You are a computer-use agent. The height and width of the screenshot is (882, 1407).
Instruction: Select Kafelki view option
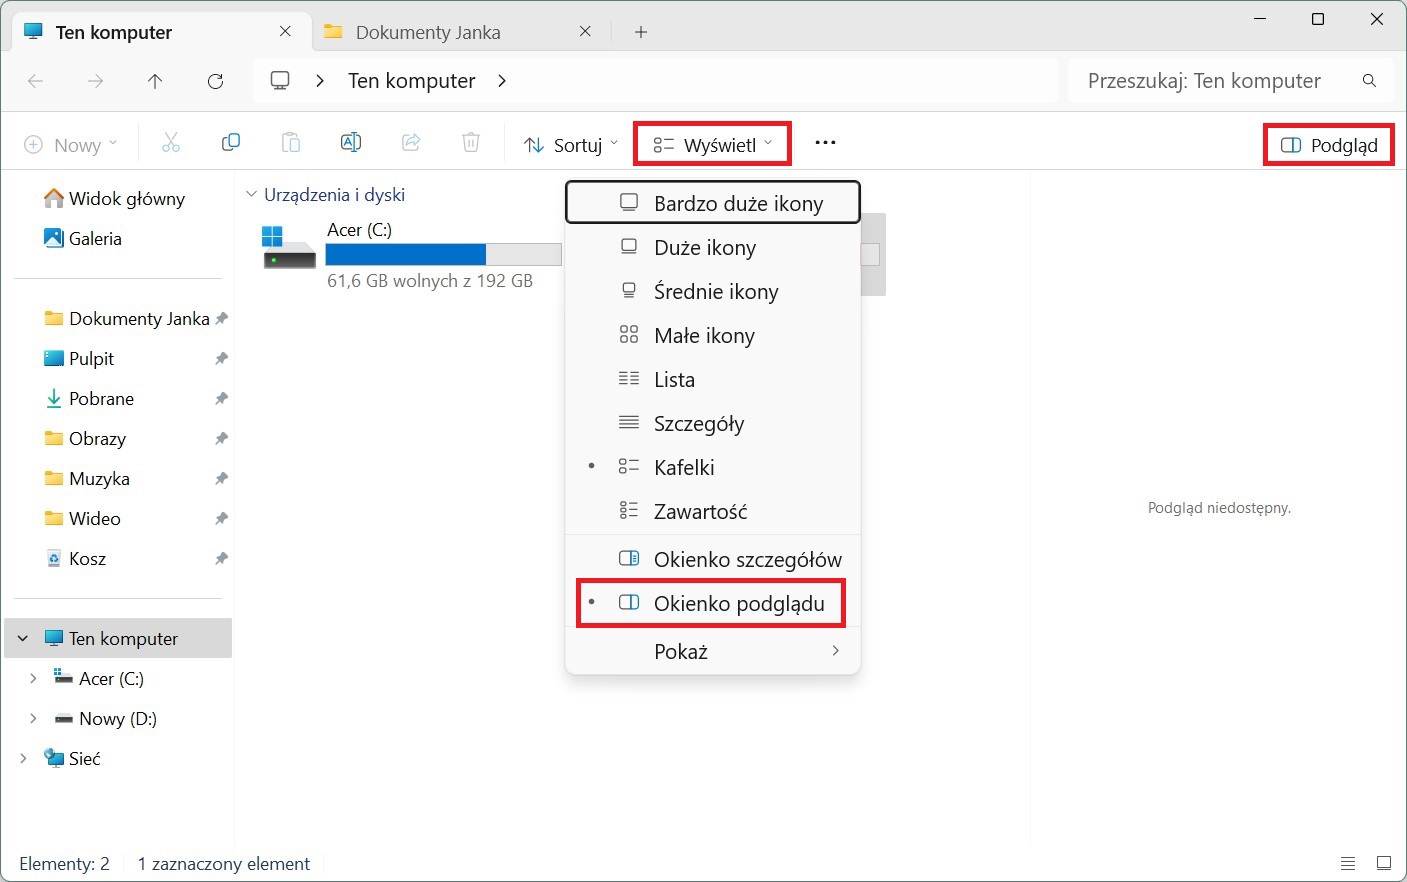pos(712,468)
